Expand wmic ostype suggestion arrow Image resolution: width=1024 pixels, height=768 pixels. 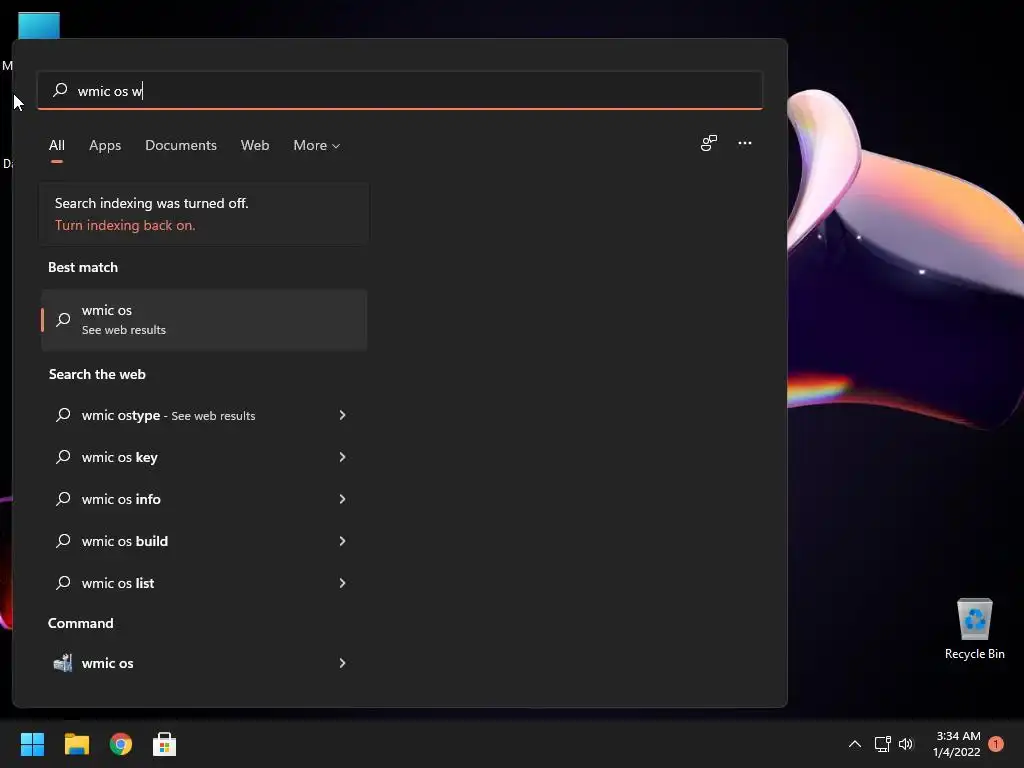point(342,415)
